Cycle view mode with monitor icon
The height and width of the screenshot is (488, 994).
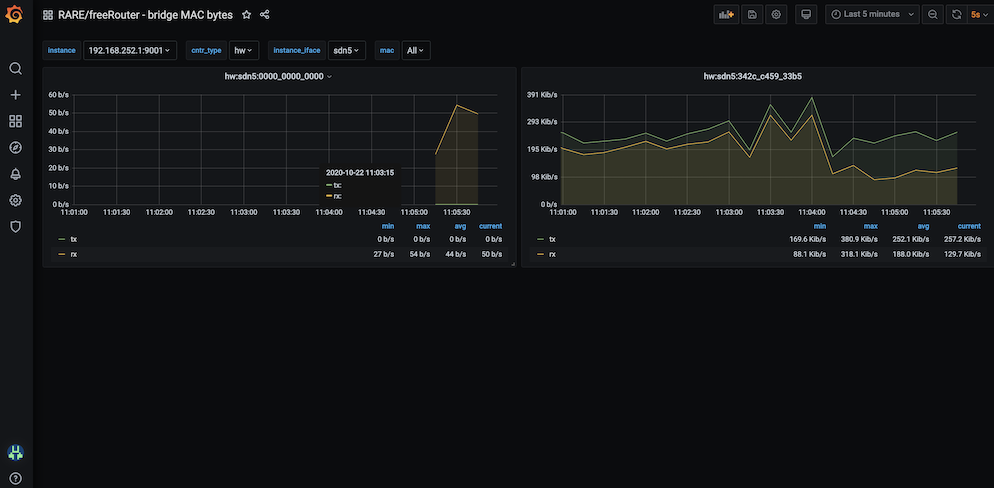806,14
